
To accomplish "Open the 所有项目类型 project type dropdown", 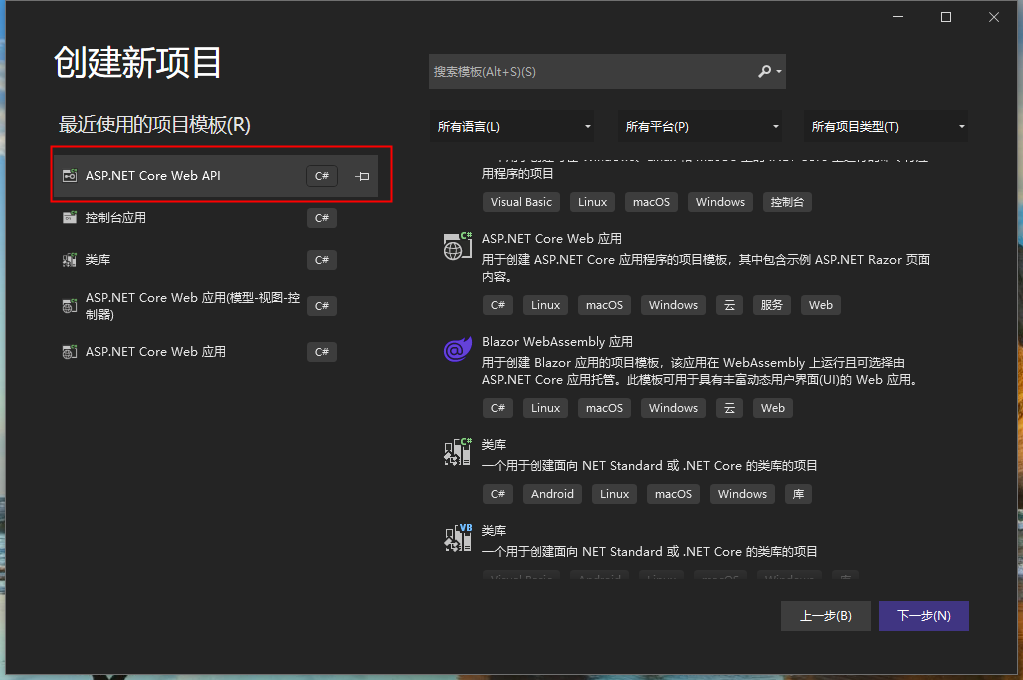I will coord(886,127).
